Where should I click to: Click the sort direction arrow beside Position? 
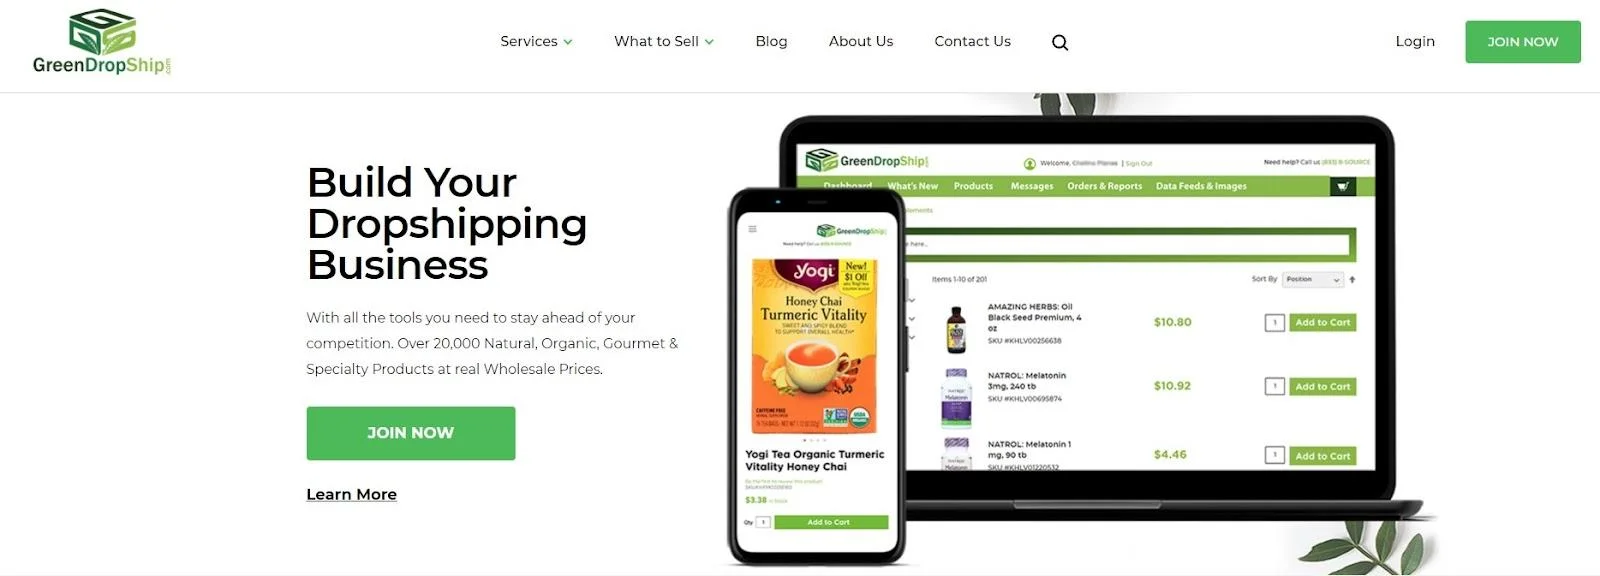(x=1352, y=280)
